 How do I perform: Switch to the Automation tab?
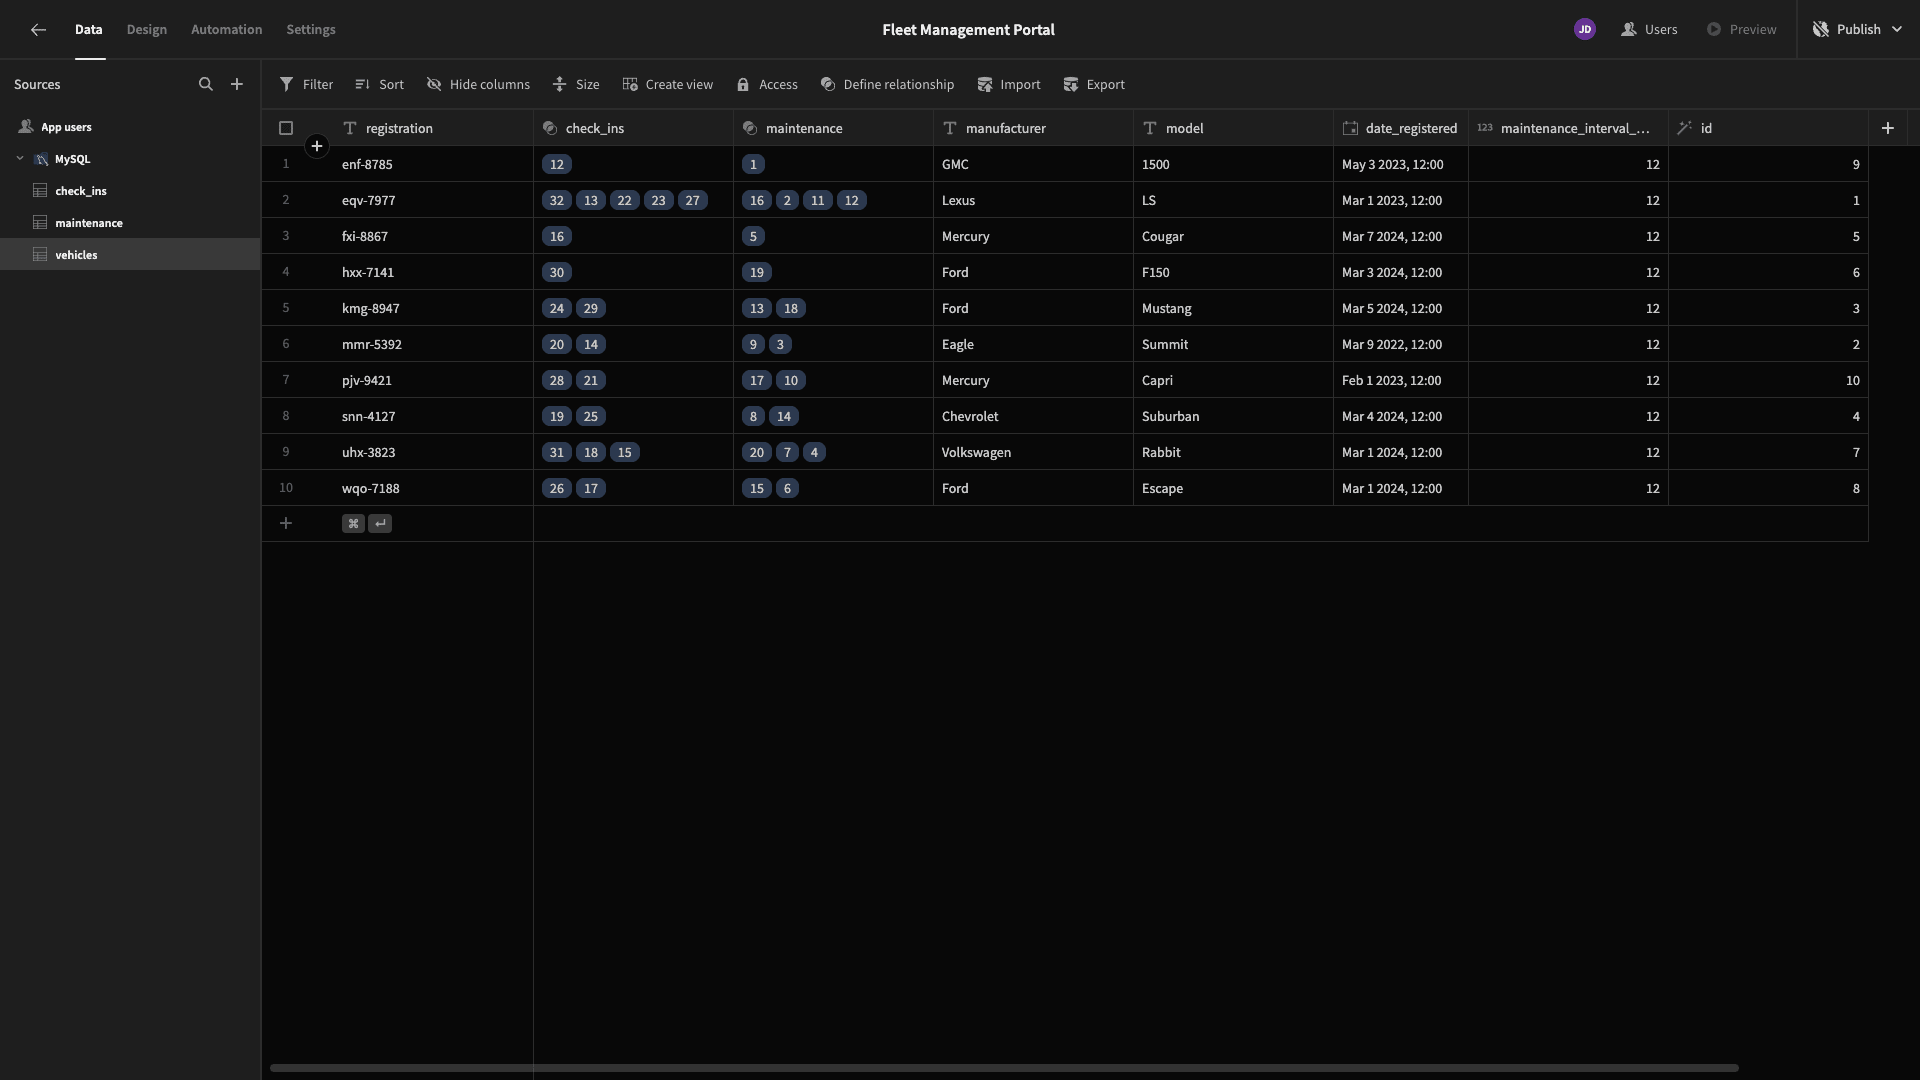point(227,30)
